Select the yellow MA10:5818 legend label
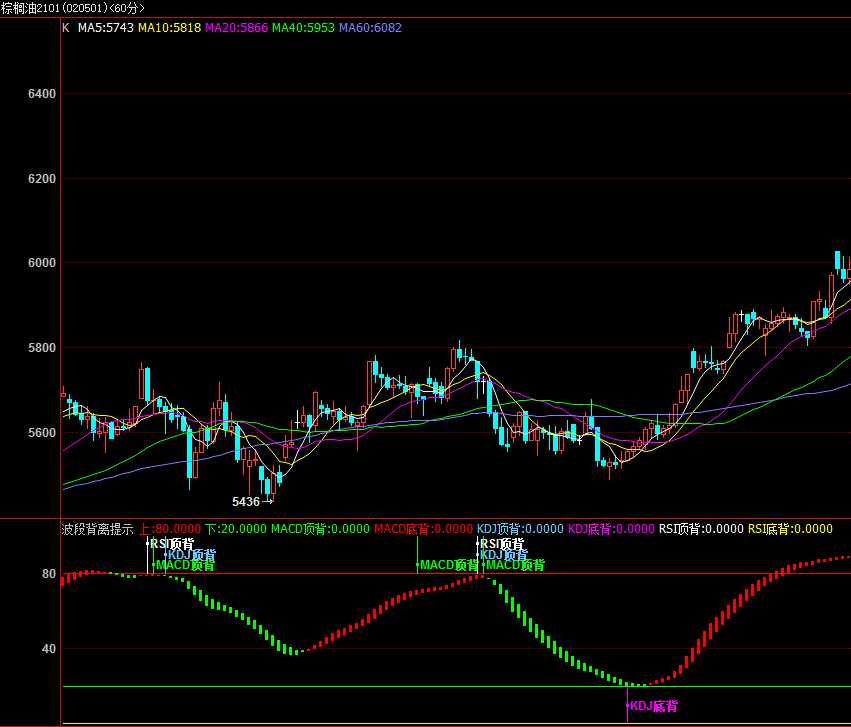The width and height of the screenshot is (851, 727). point(168,28)
